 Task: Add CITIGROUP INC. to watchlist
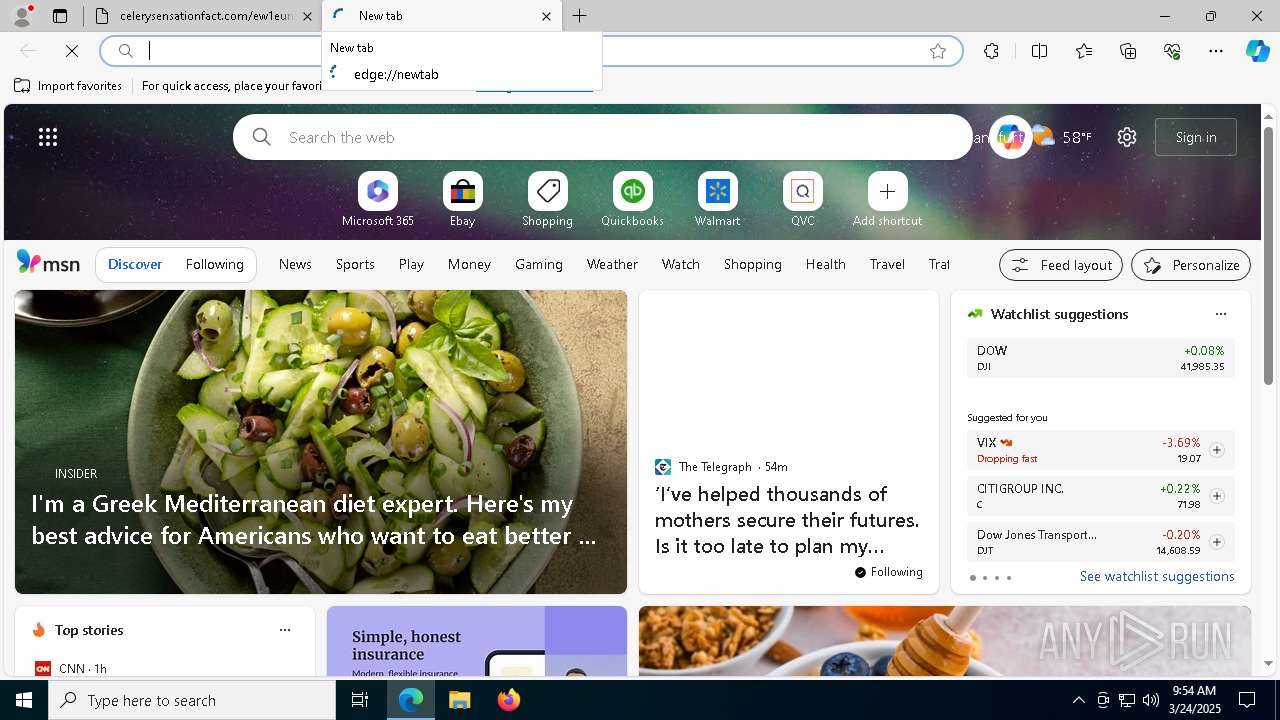click(1216, 496)
